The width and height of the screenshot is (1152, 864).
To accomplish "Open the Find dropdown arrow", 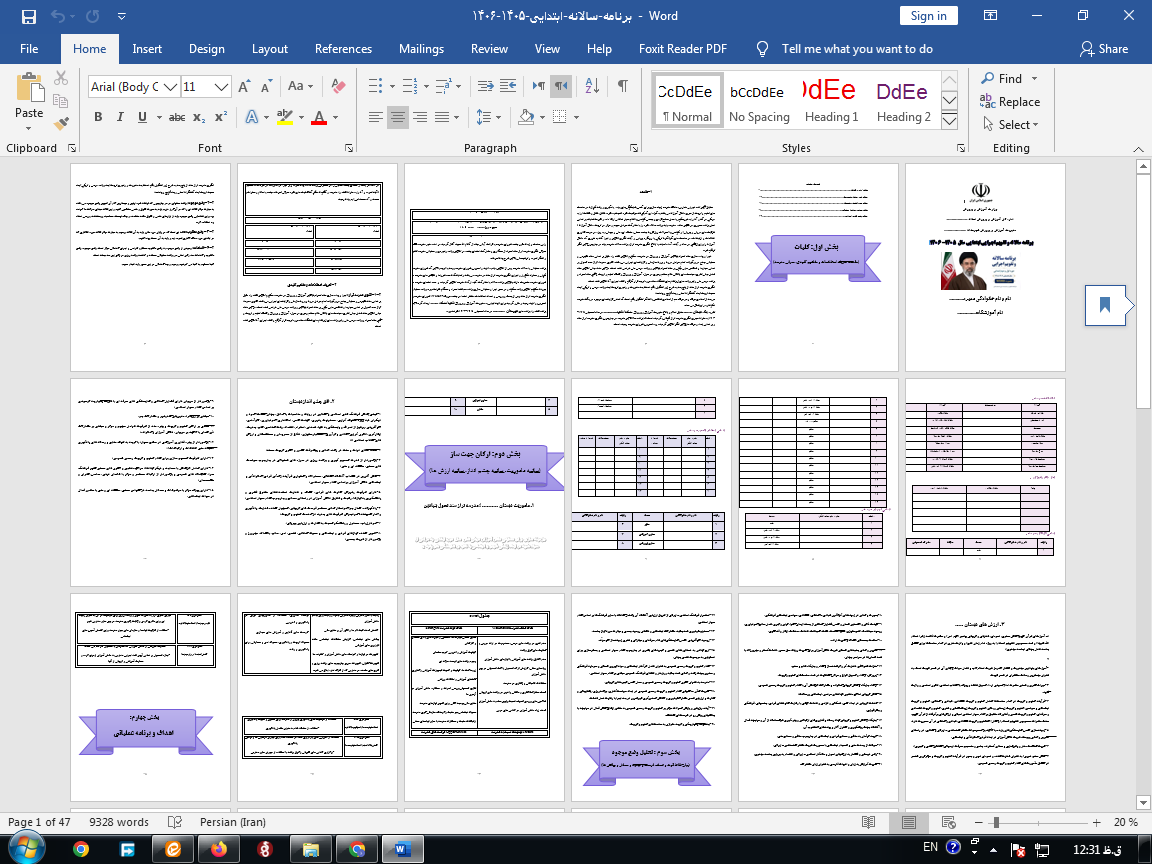I will pyautogui.click(x=1034, y=79).
